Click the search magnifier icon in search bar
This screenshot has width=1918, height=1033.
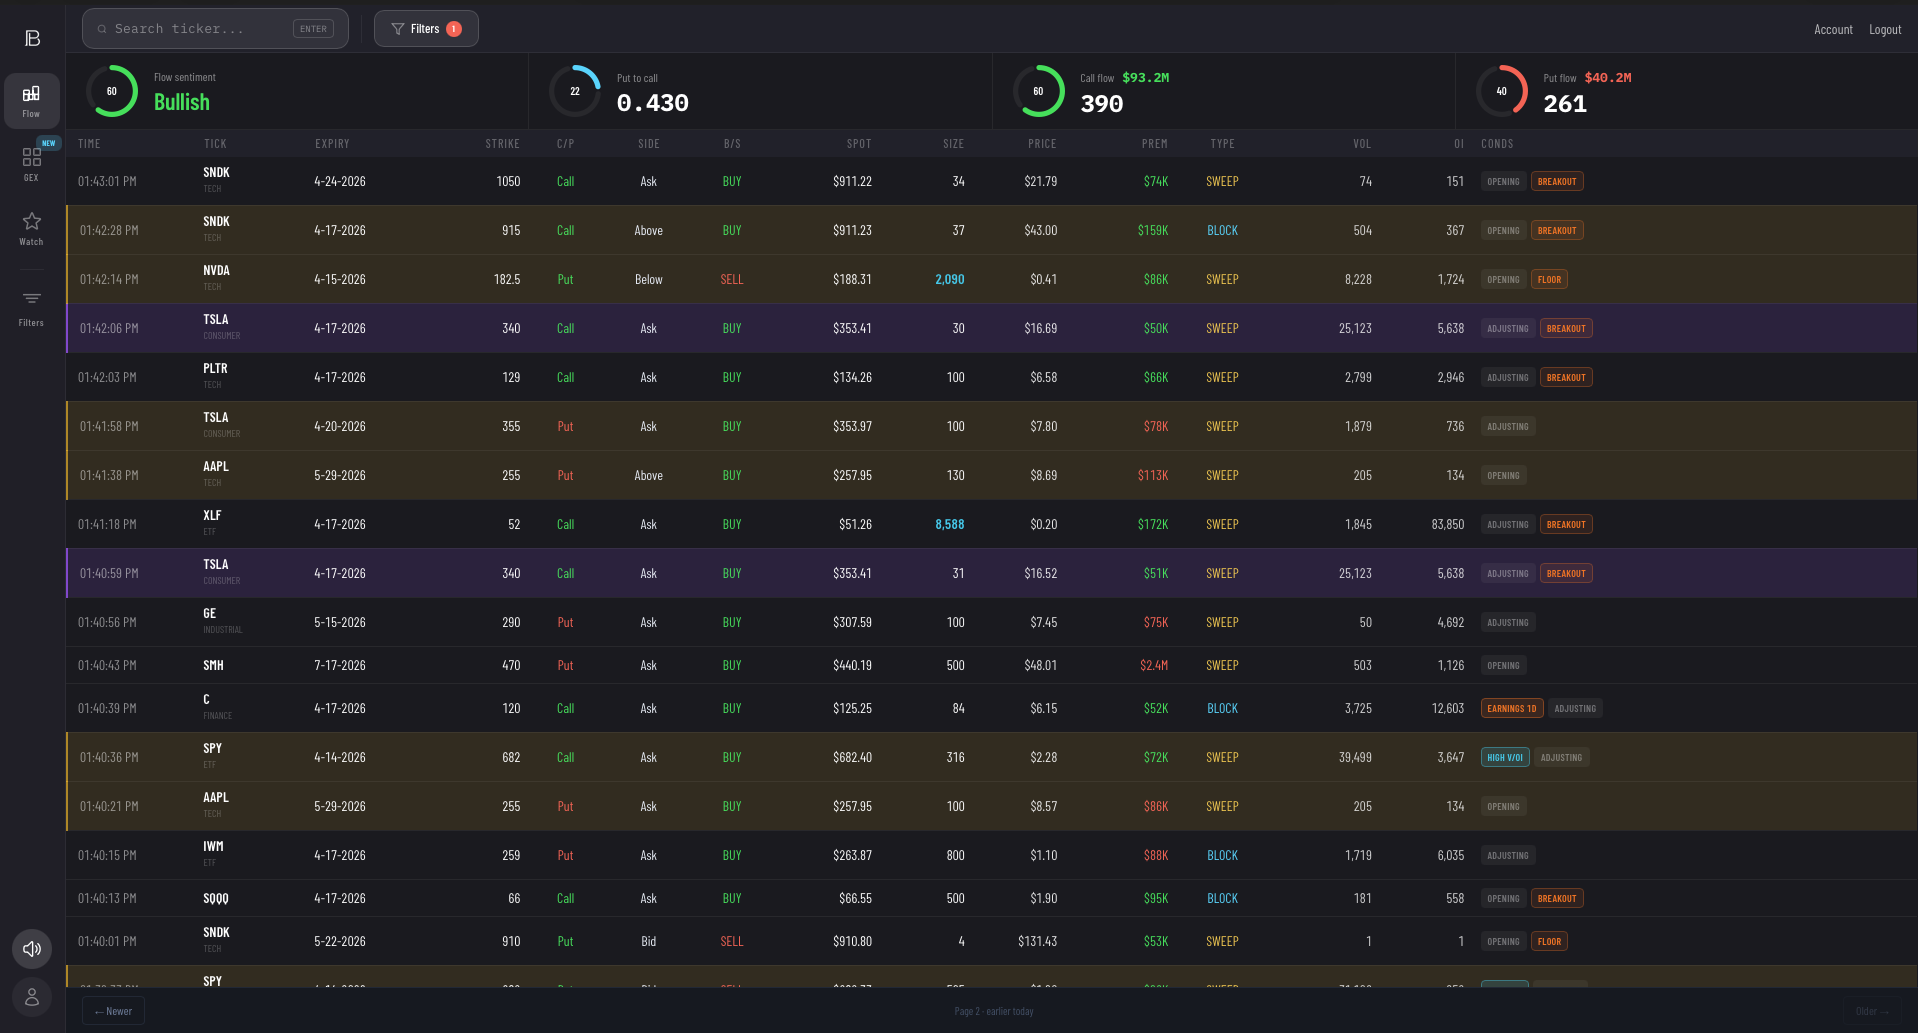coord(101,28)
